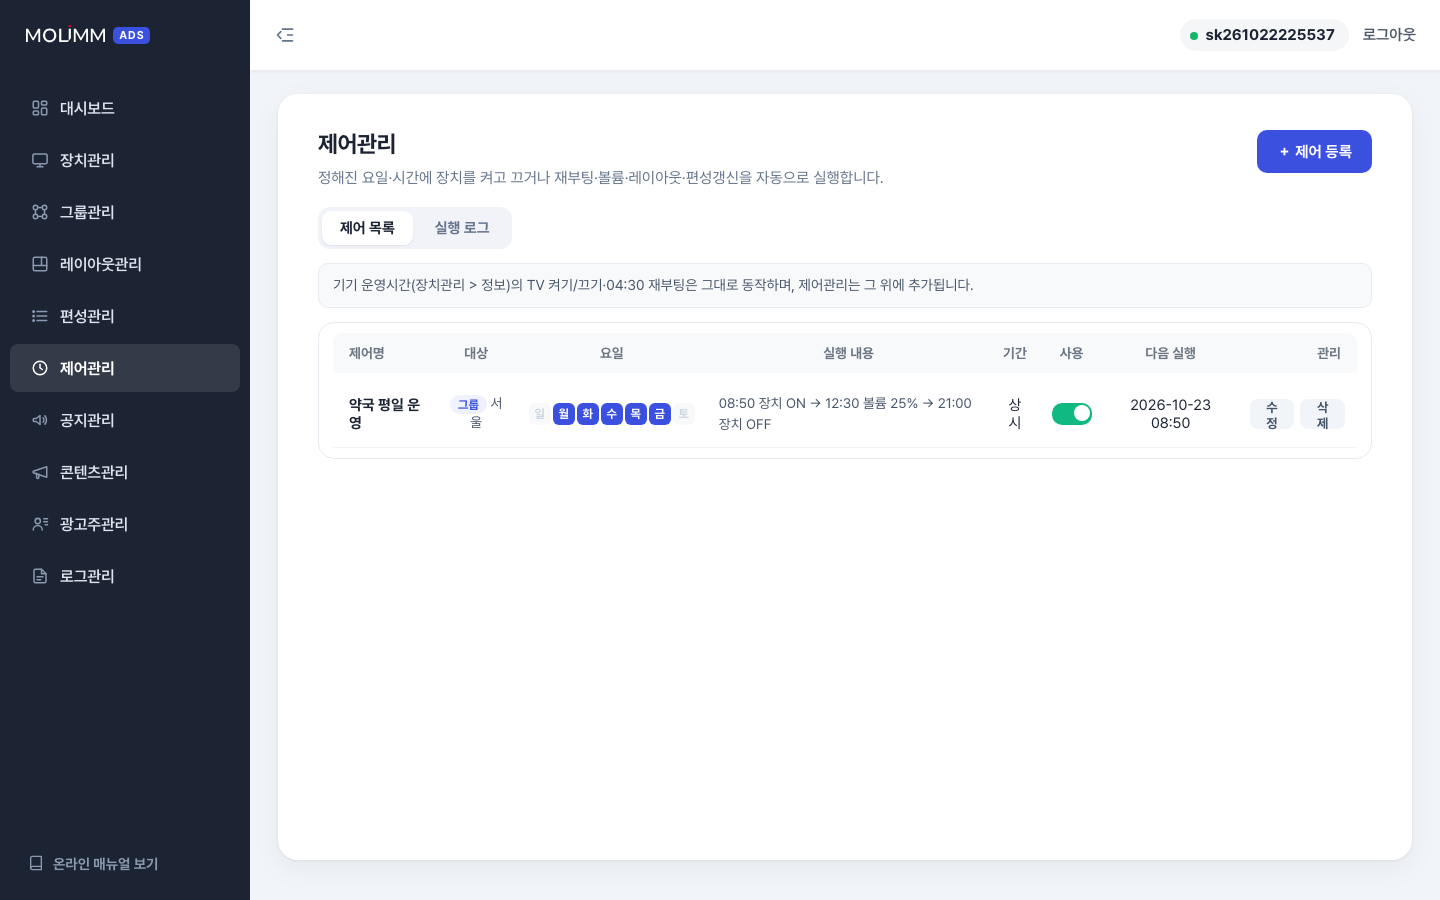1440x900 pixels.
Task: Collapse the sidebar with the menu icon
Action: click(x=285, y=35)
